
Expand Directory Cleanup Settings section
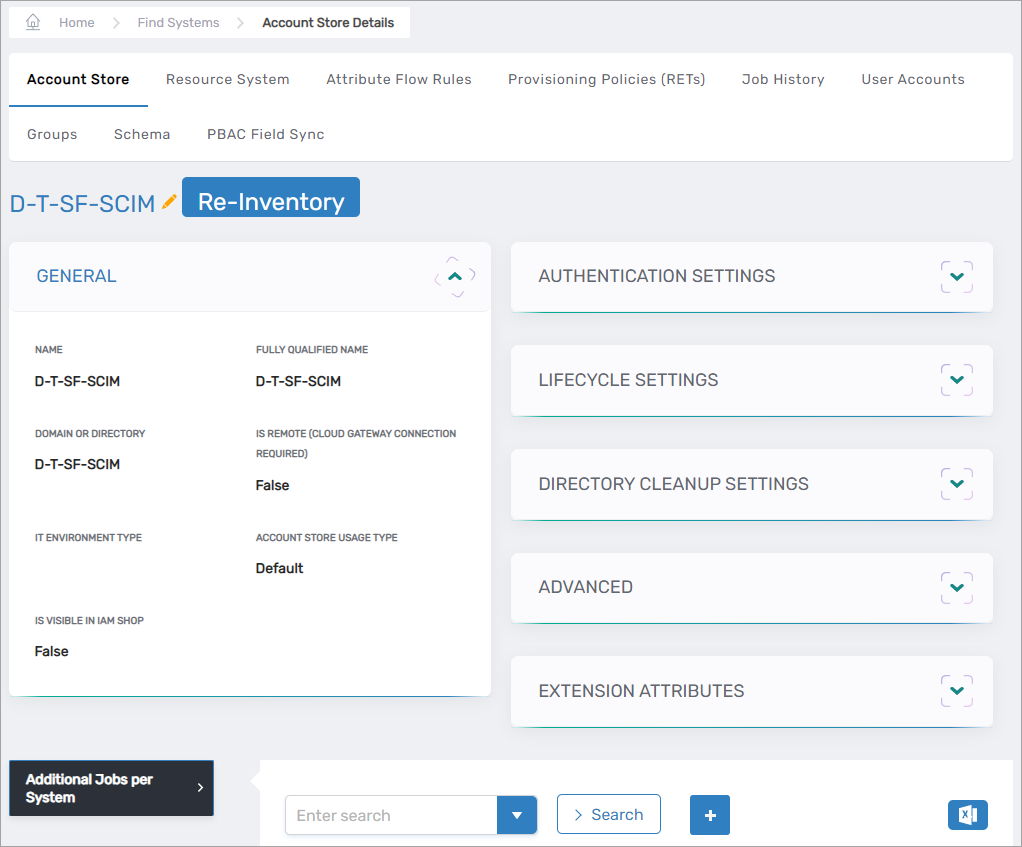[956, 484]
